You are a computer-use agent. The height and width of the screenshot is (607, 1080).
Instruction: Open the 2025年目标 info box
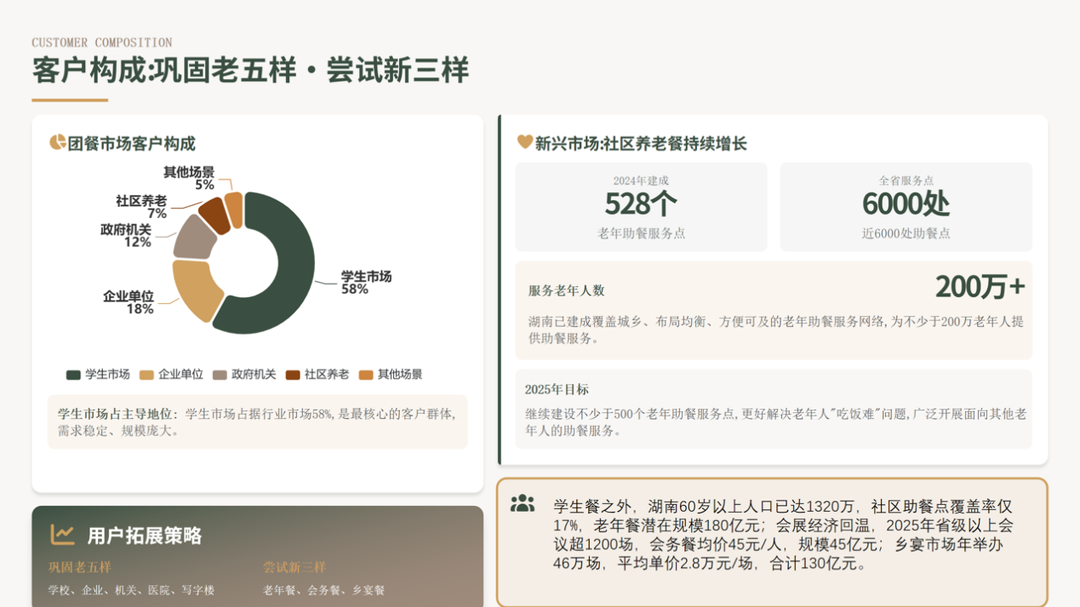point(773,409)
